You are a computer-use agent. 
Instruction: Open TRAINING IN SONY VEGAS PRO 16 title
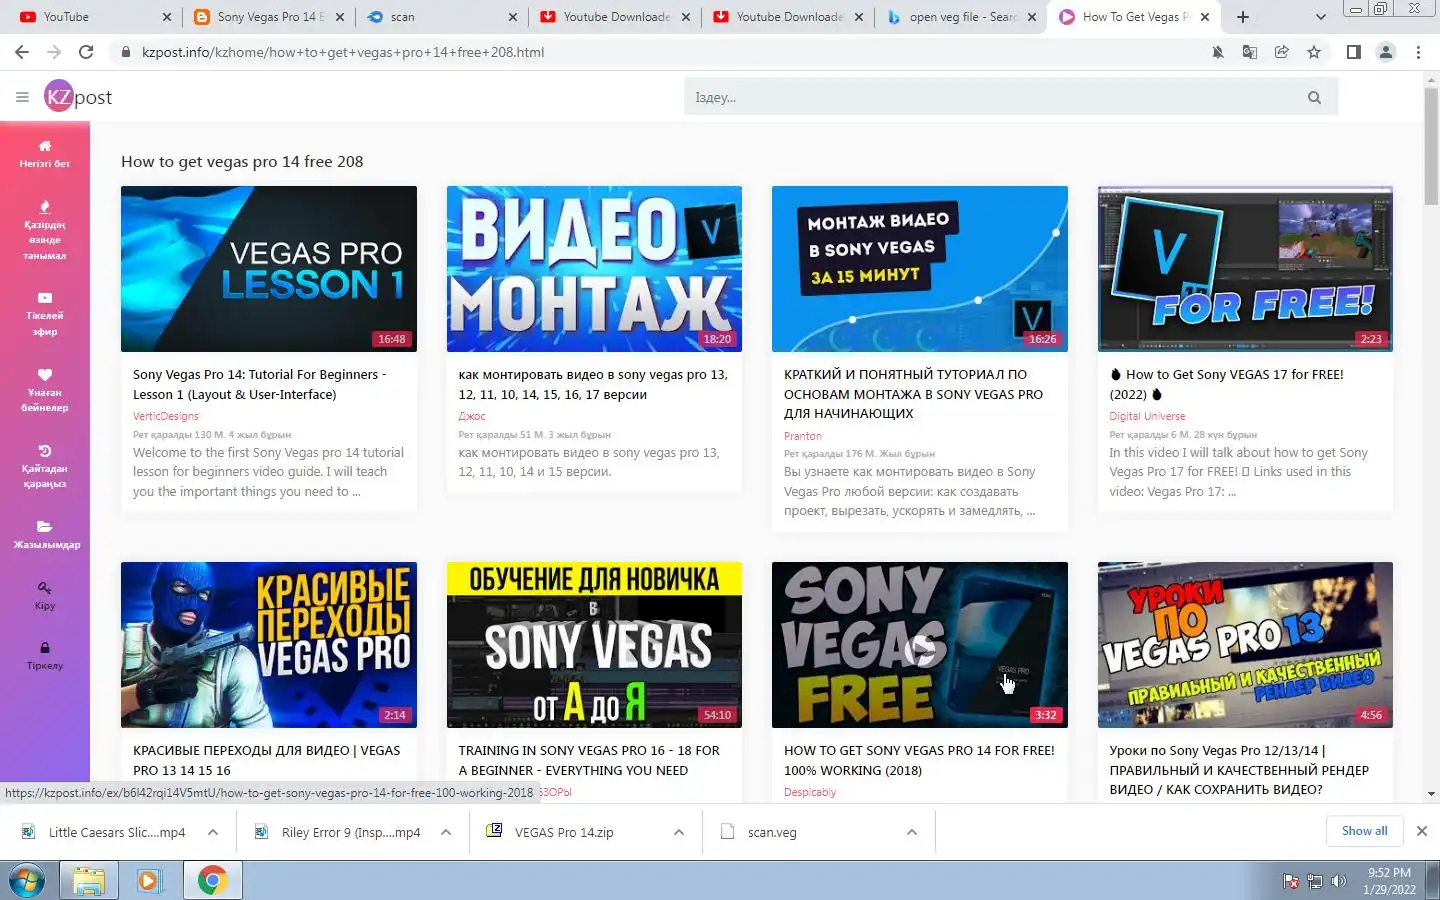589,760
